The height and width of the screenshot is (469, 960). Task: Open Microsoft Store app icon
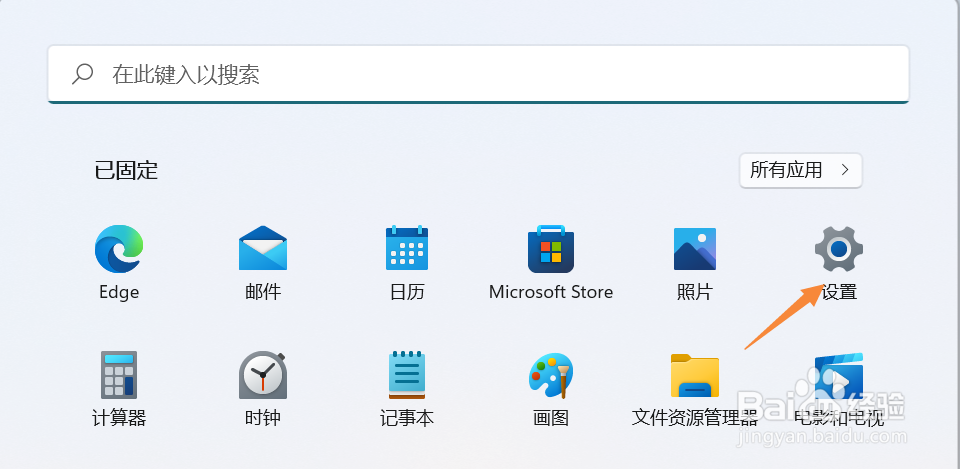point(551,249)
